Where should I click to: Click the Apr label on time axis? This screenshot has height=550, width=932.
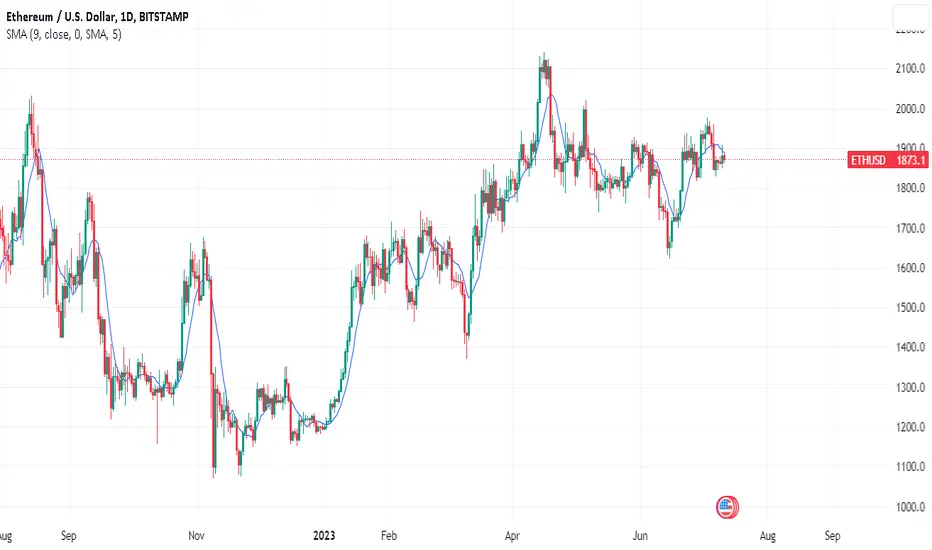[x=512, y=535]
